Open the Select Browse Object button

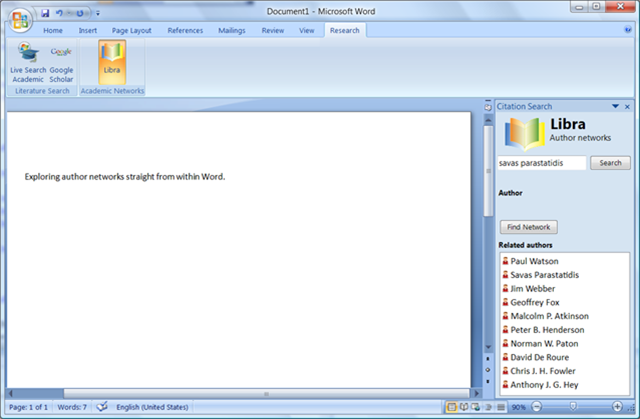(488, 370)
